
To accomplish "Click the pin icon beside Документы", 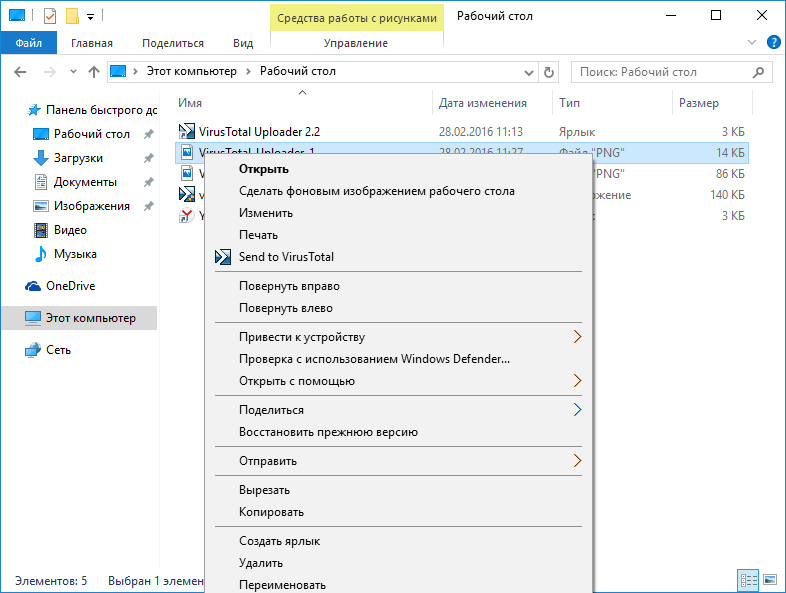I will tap(148, 182).
